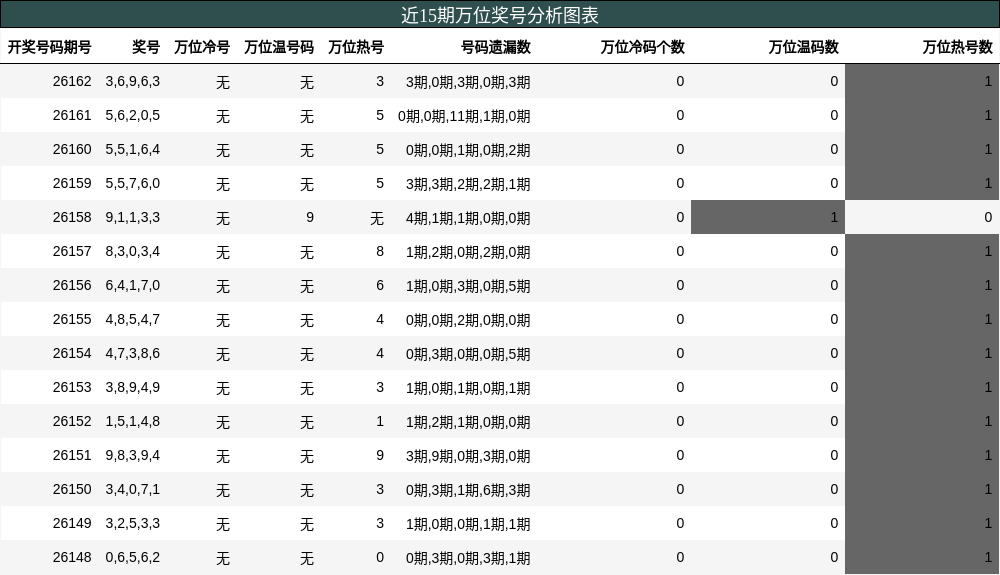The width and height of the screenshot is (1000, 575).
Task: Click issue number 26160
Action: pyautogui.click(x=72, y=149)
